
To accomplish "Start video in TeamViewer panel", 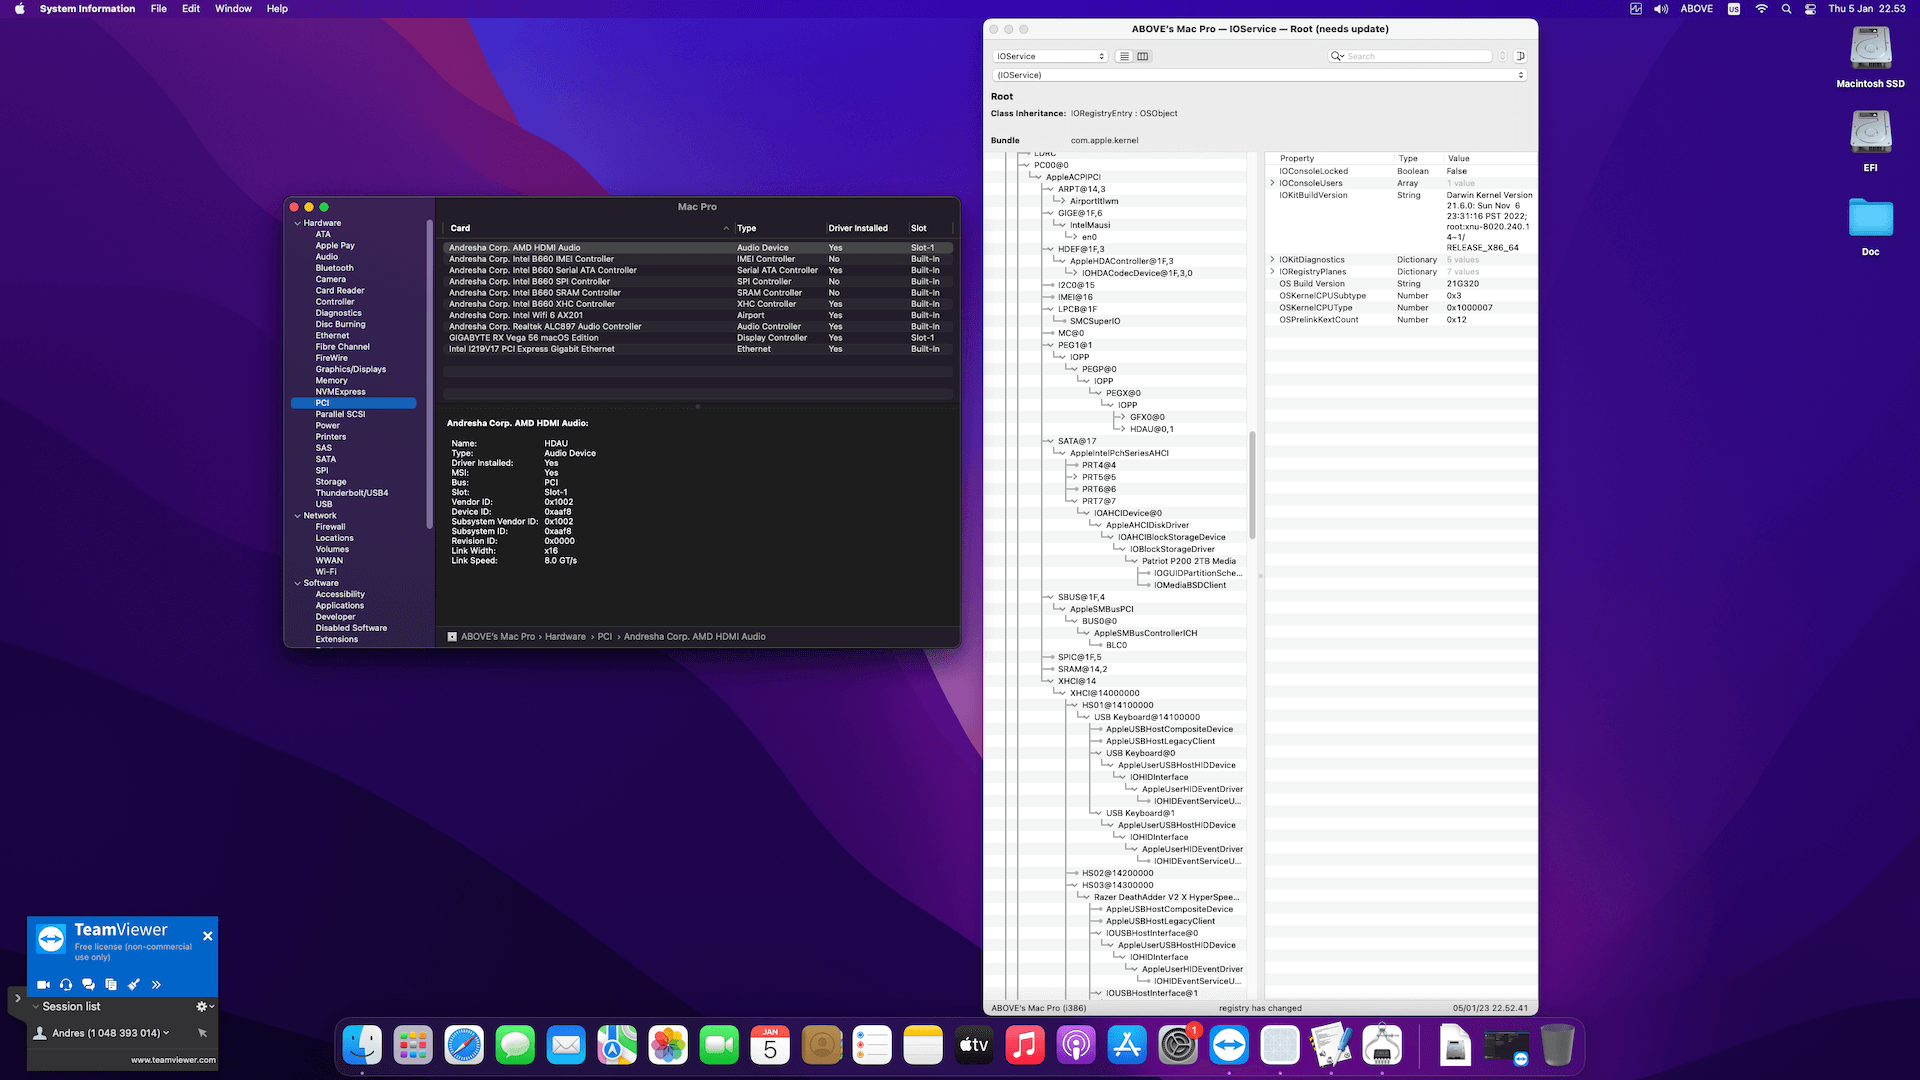I will (44, 985).
